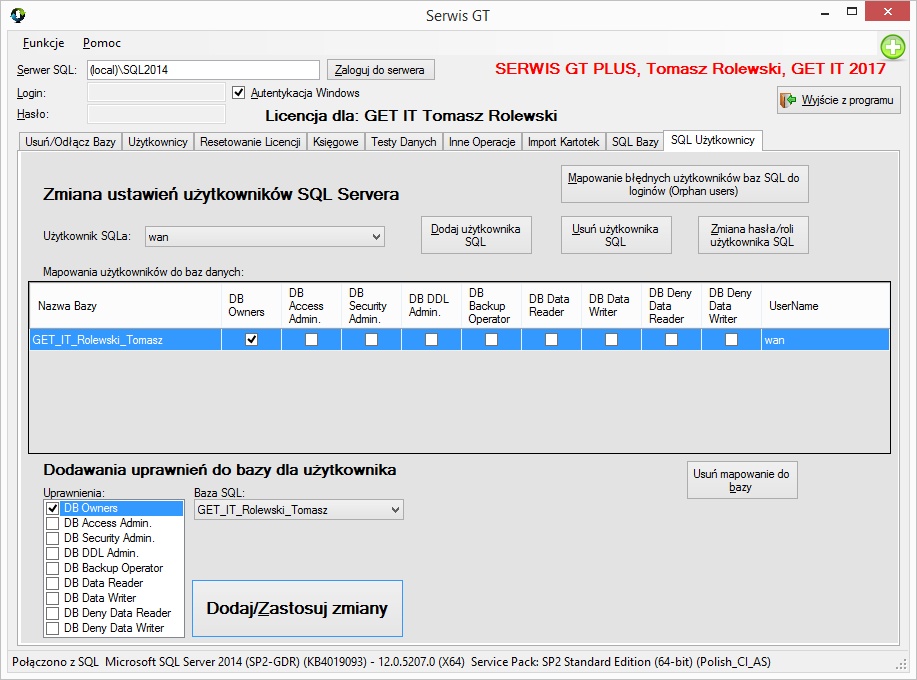
Task: Select the SQL Użytkownicy tab
Action: (x=713, y=140)
